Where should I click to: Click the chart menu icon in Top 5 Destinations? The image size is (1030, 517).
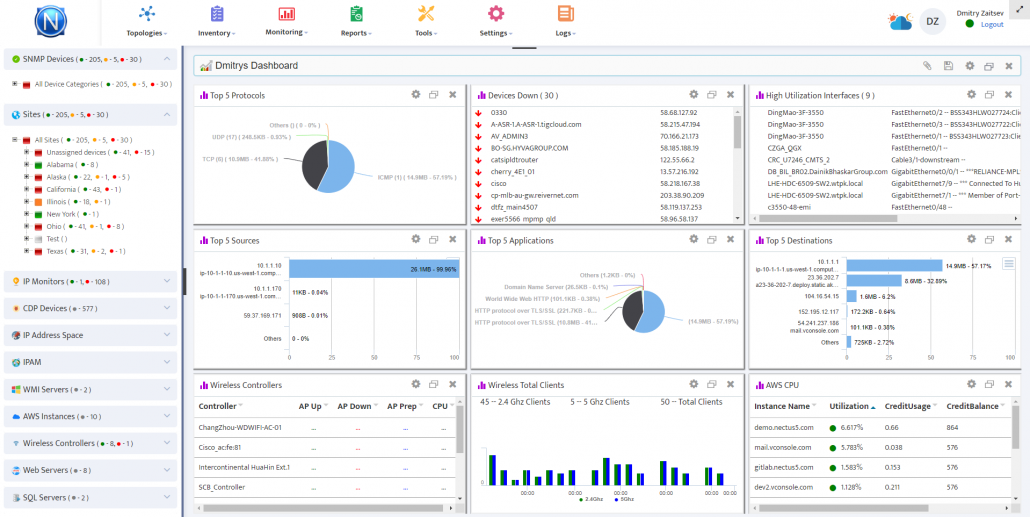[x=757, y=241]
